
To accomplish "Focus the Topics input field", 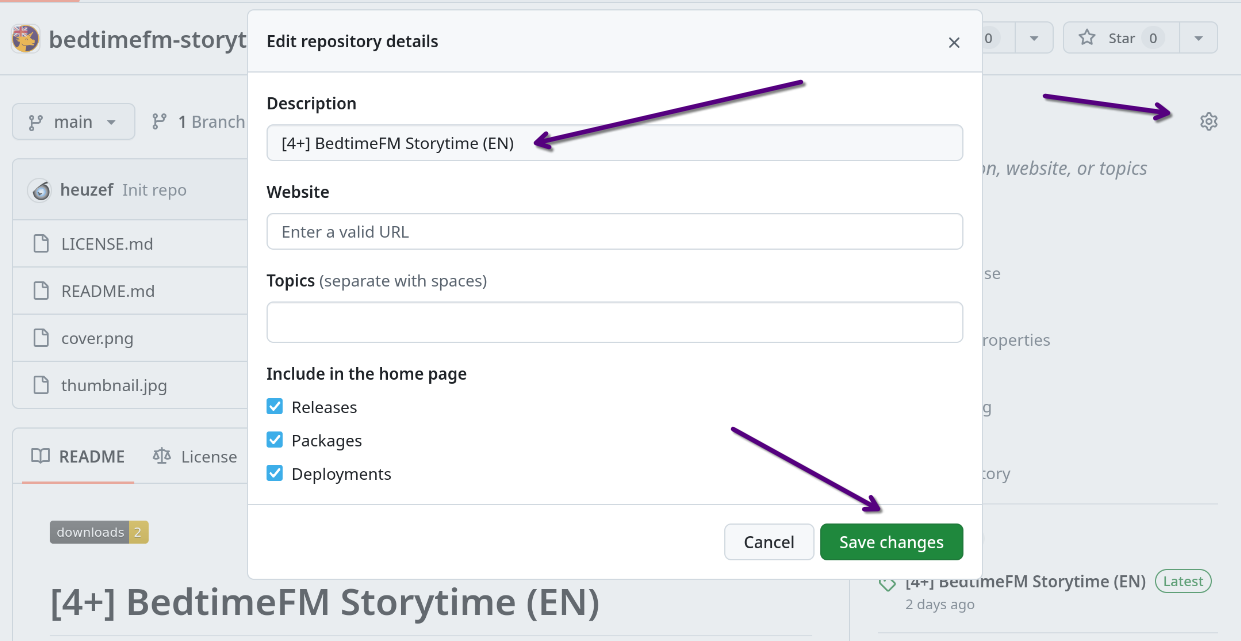I will point(614,323).
